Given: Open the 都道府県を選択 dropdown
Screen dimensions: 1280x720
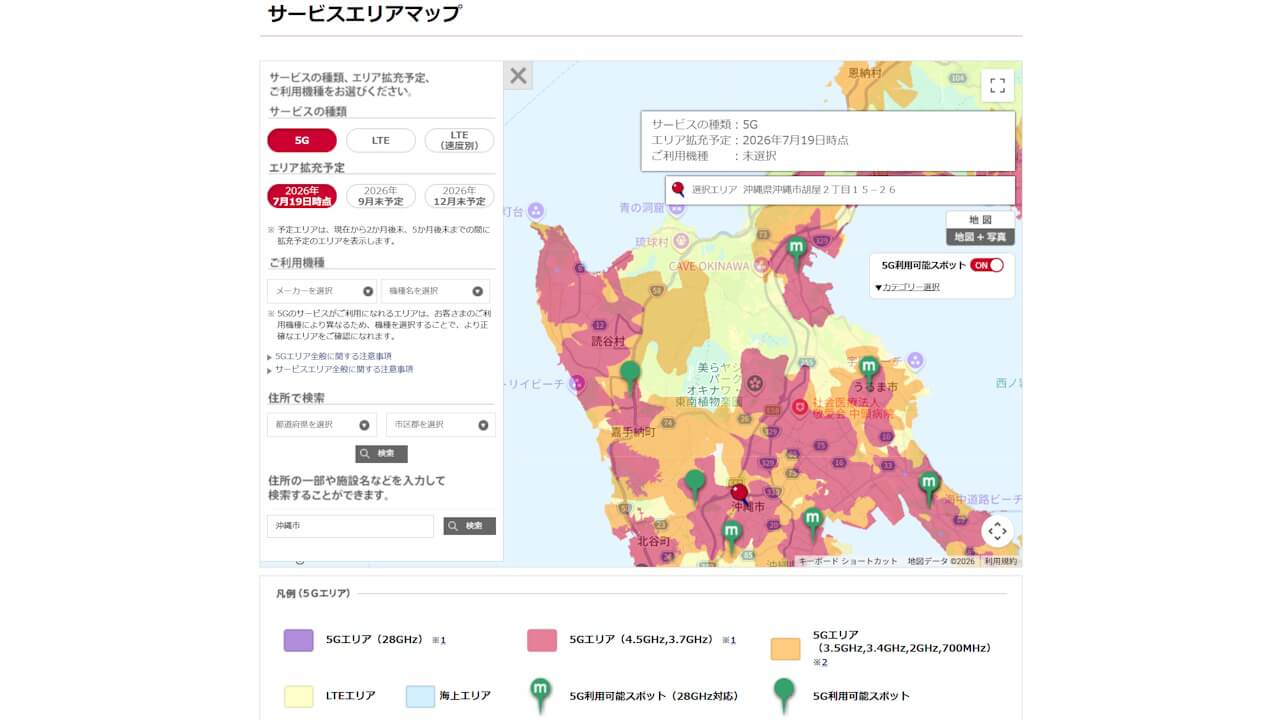Looking at the screenshot, I should coord(322,424).
